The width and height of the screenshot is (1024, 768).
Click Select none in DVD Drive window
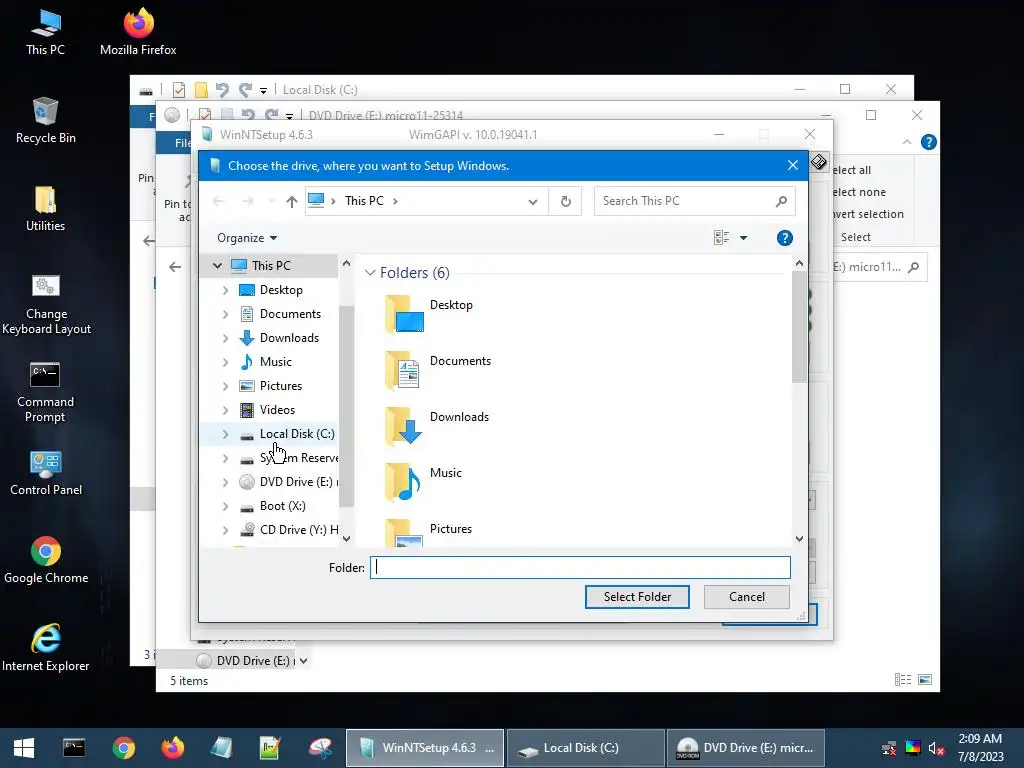[x=859, y=192]
